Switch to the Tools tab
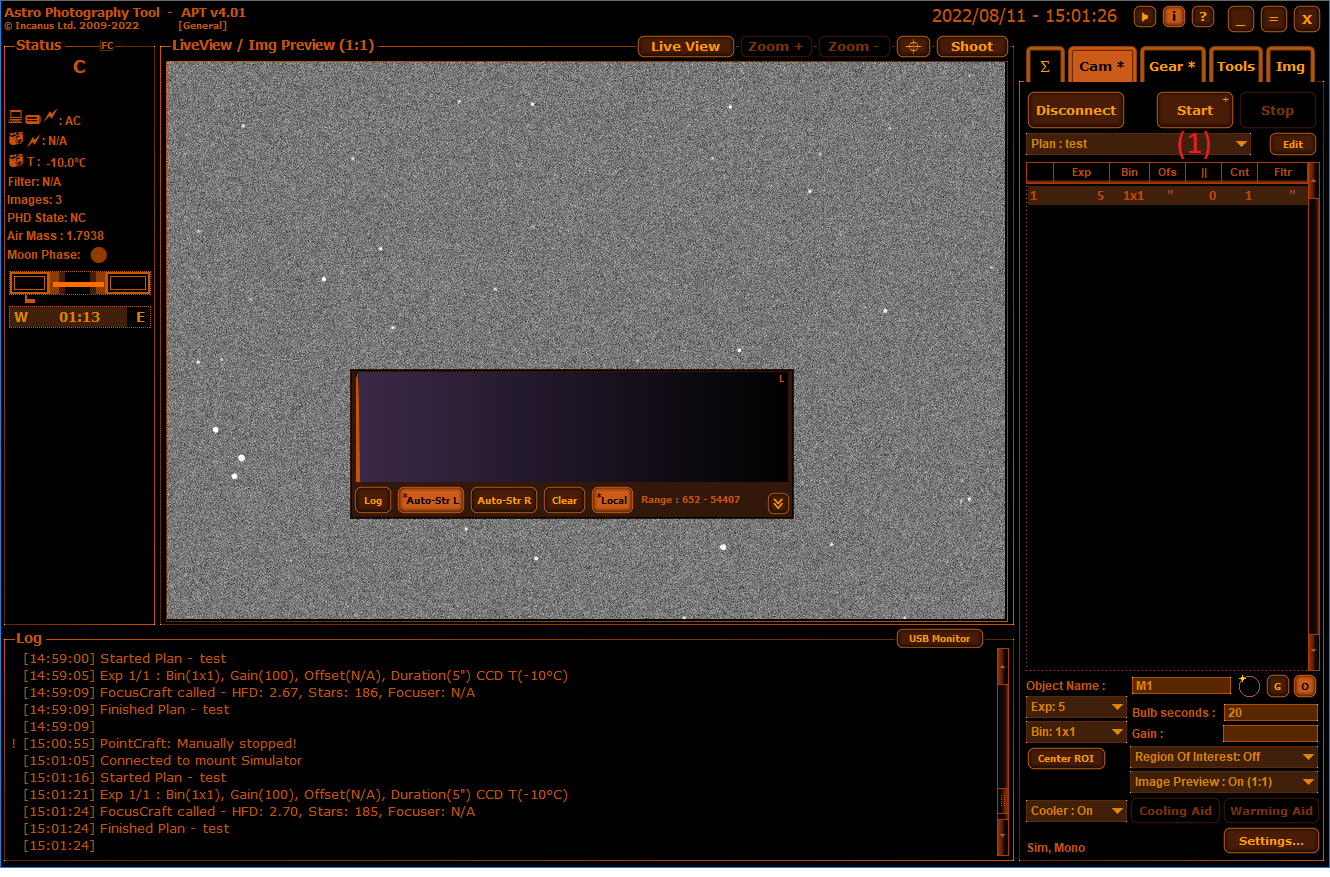Image resolution: width=1330 pixels, height=877 pixels. click(1235, 66)
